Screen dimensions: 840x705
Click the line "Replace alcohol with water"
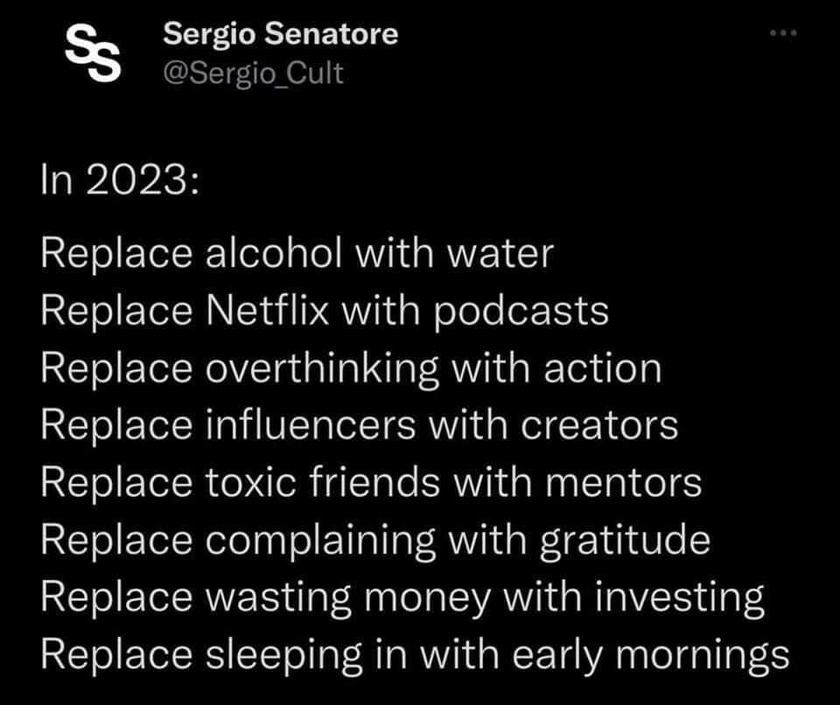(x=297, y=253)
